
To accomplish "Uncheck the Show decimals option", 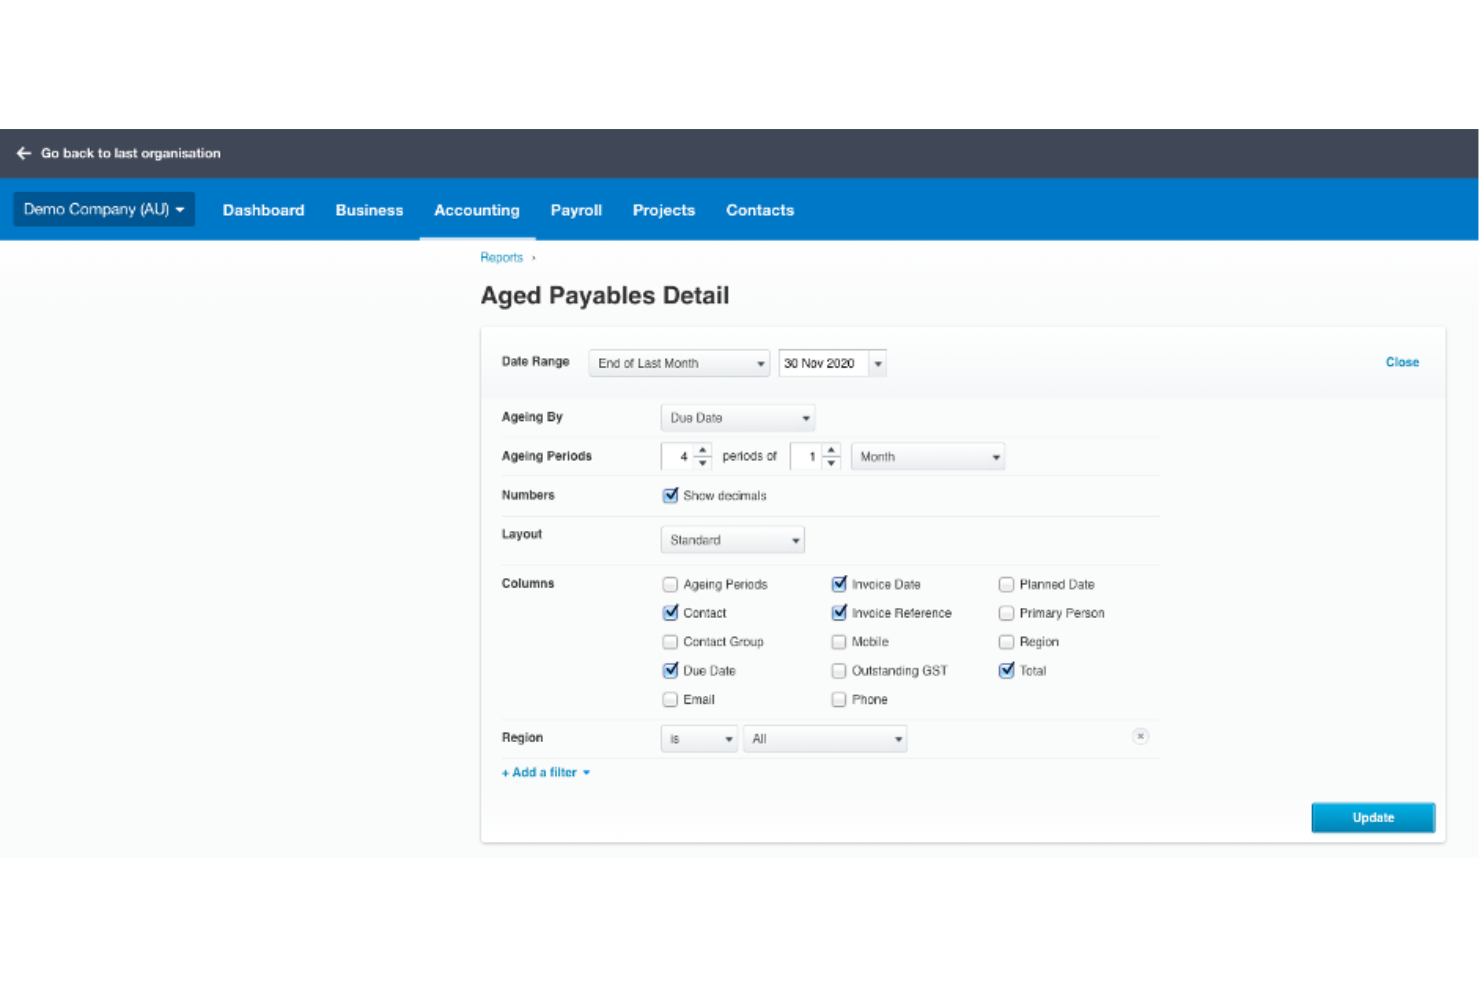I will 670,495.
